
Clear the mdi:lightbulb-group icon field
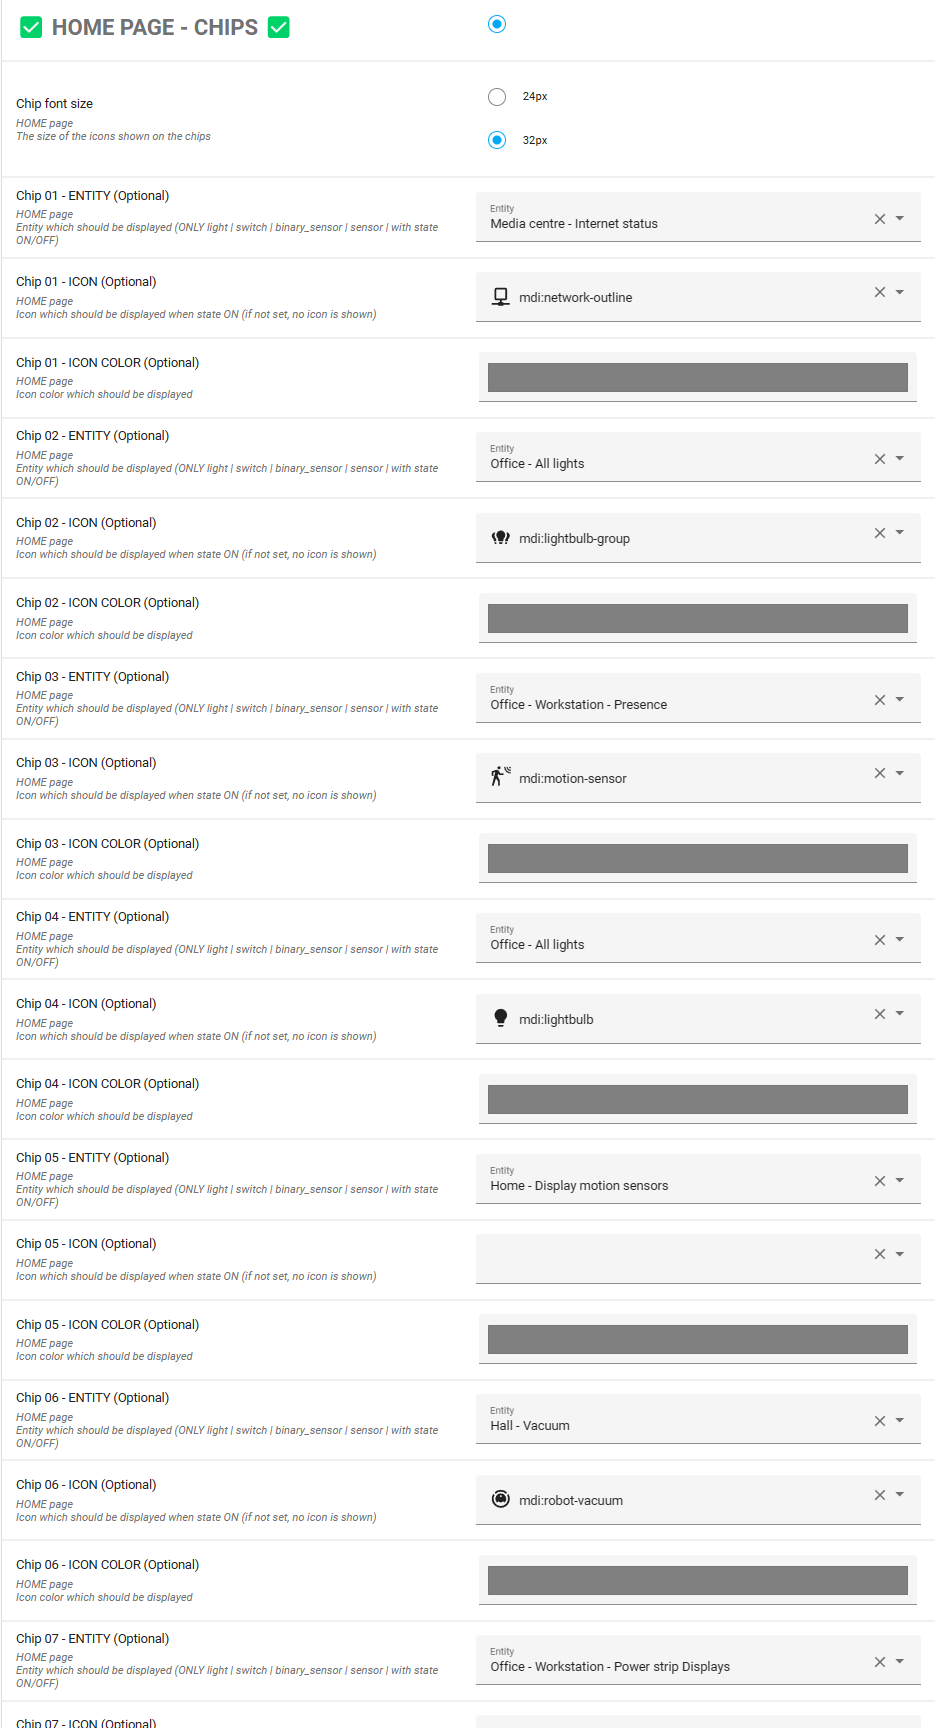pos(880,533)
